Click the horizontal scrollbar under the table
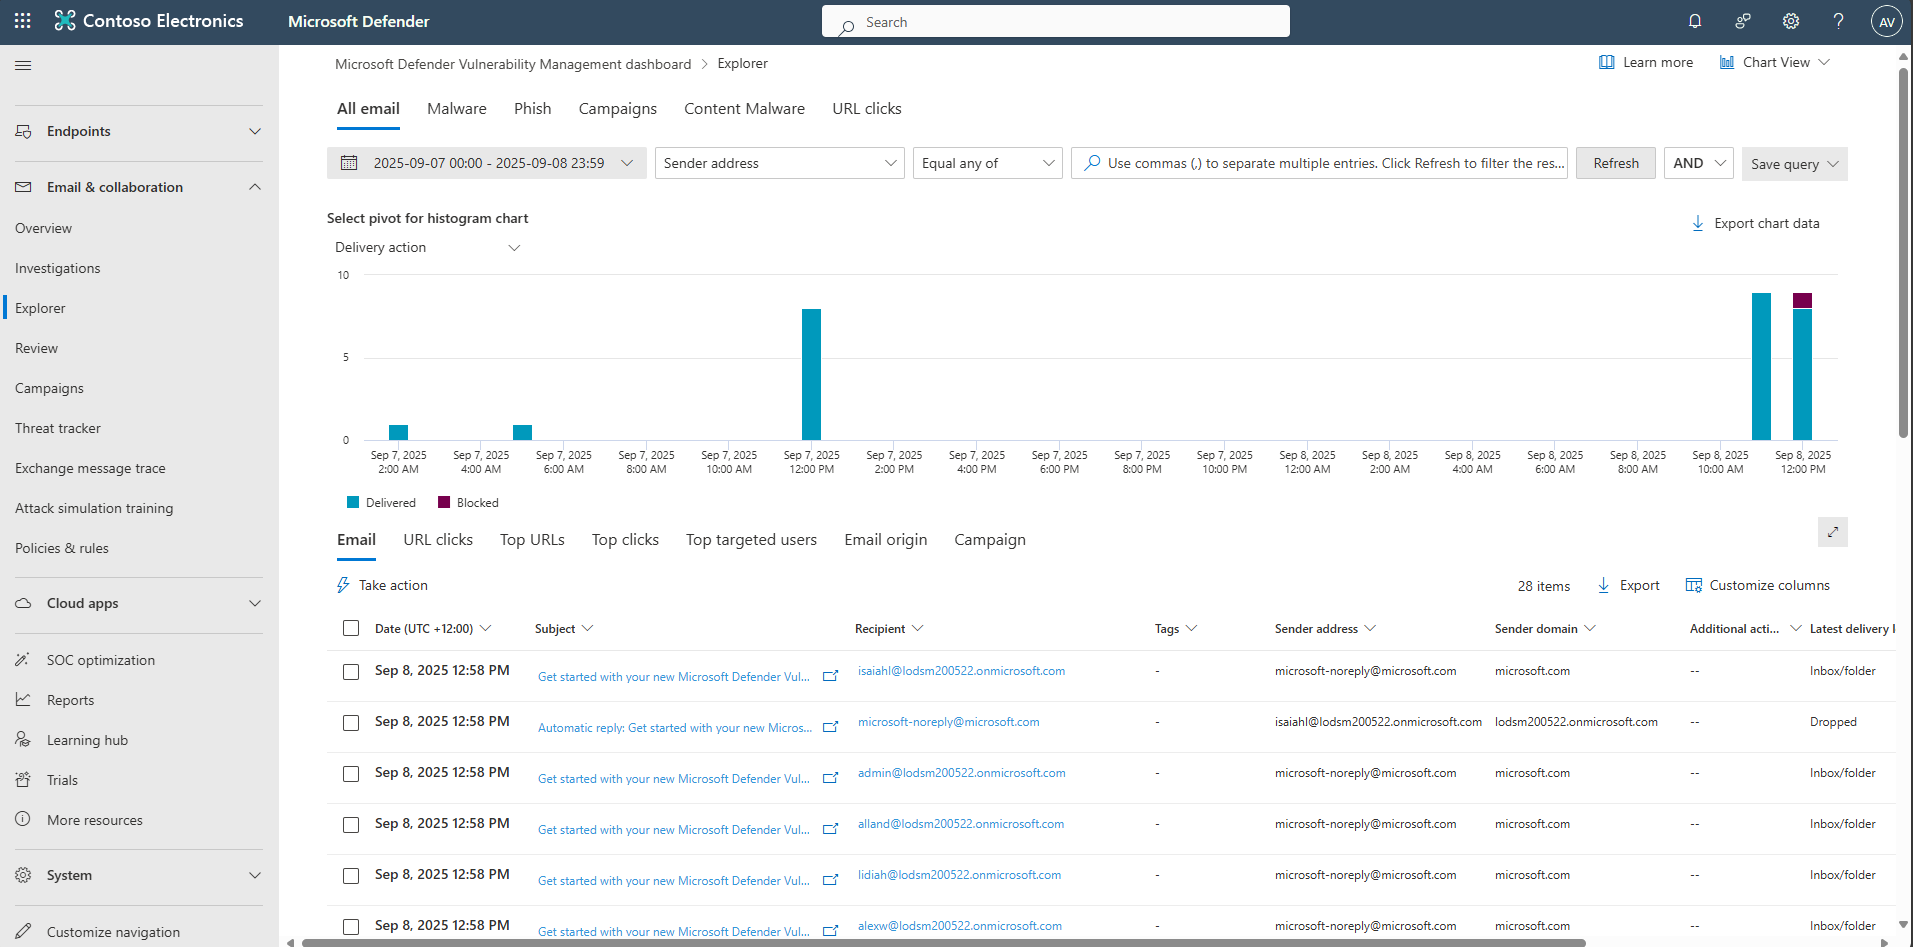 point(943,942)
